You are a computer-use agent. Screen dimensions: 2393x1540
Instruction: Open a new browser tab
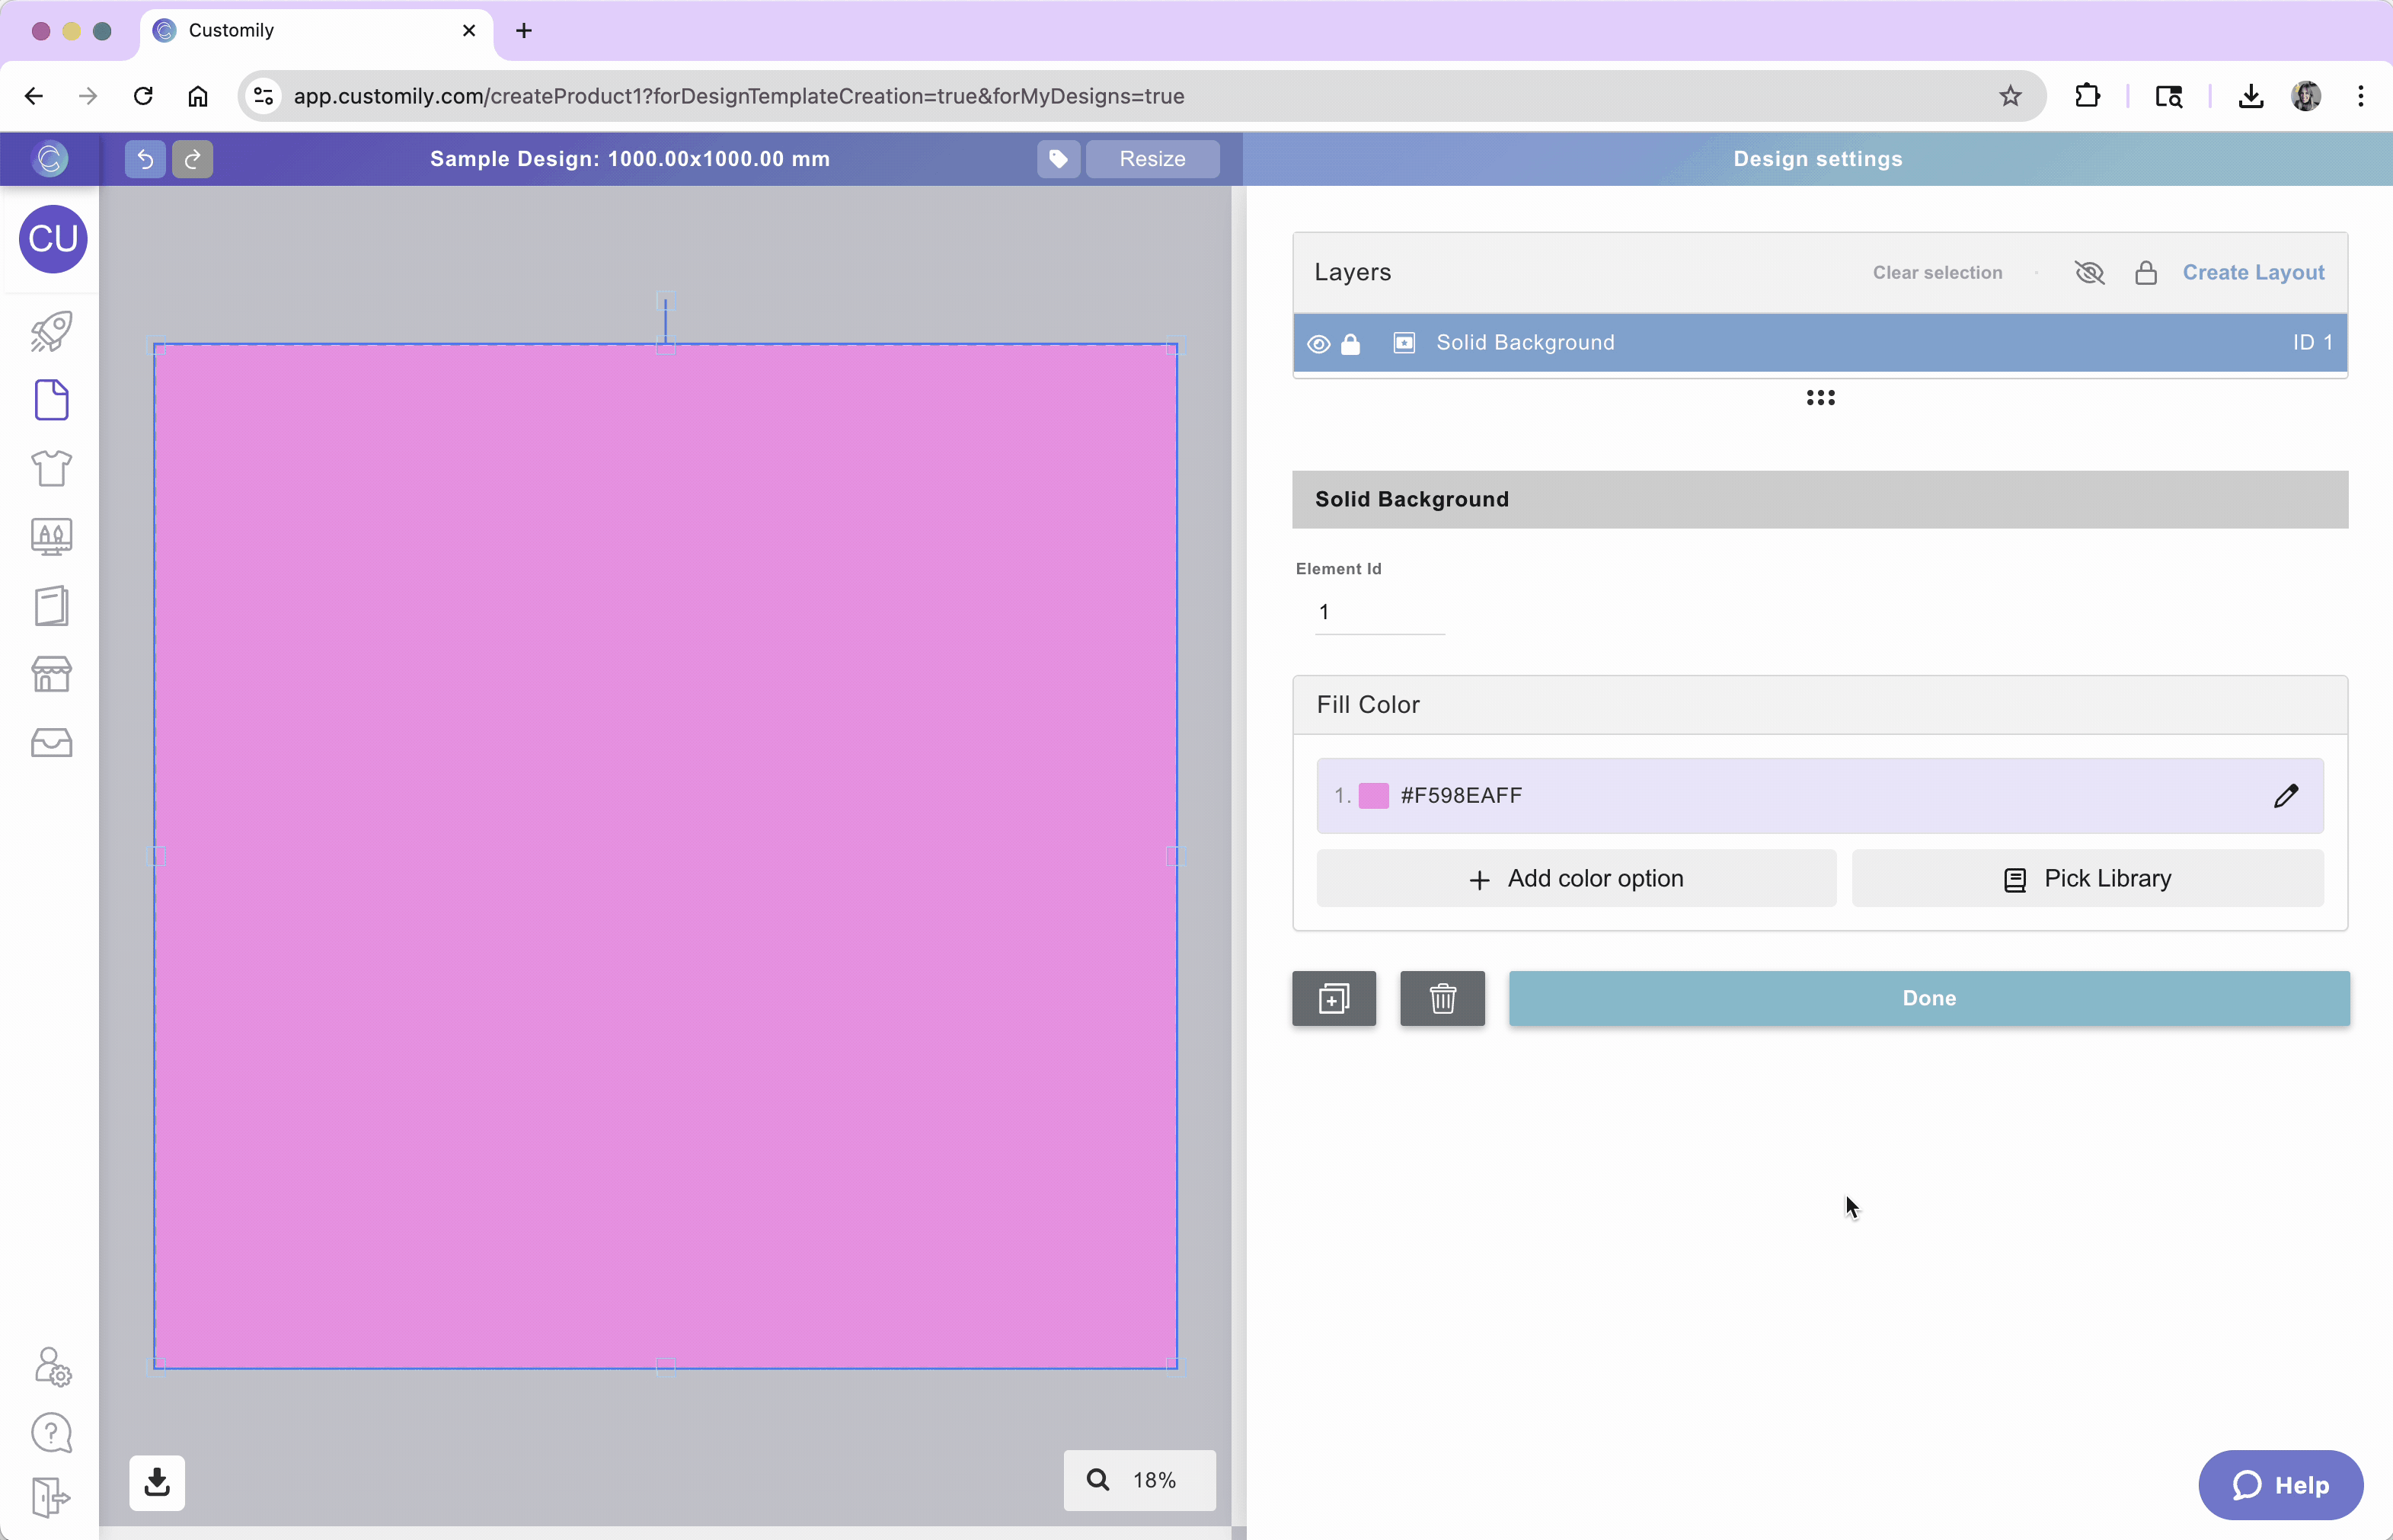(x=523, y=30)
